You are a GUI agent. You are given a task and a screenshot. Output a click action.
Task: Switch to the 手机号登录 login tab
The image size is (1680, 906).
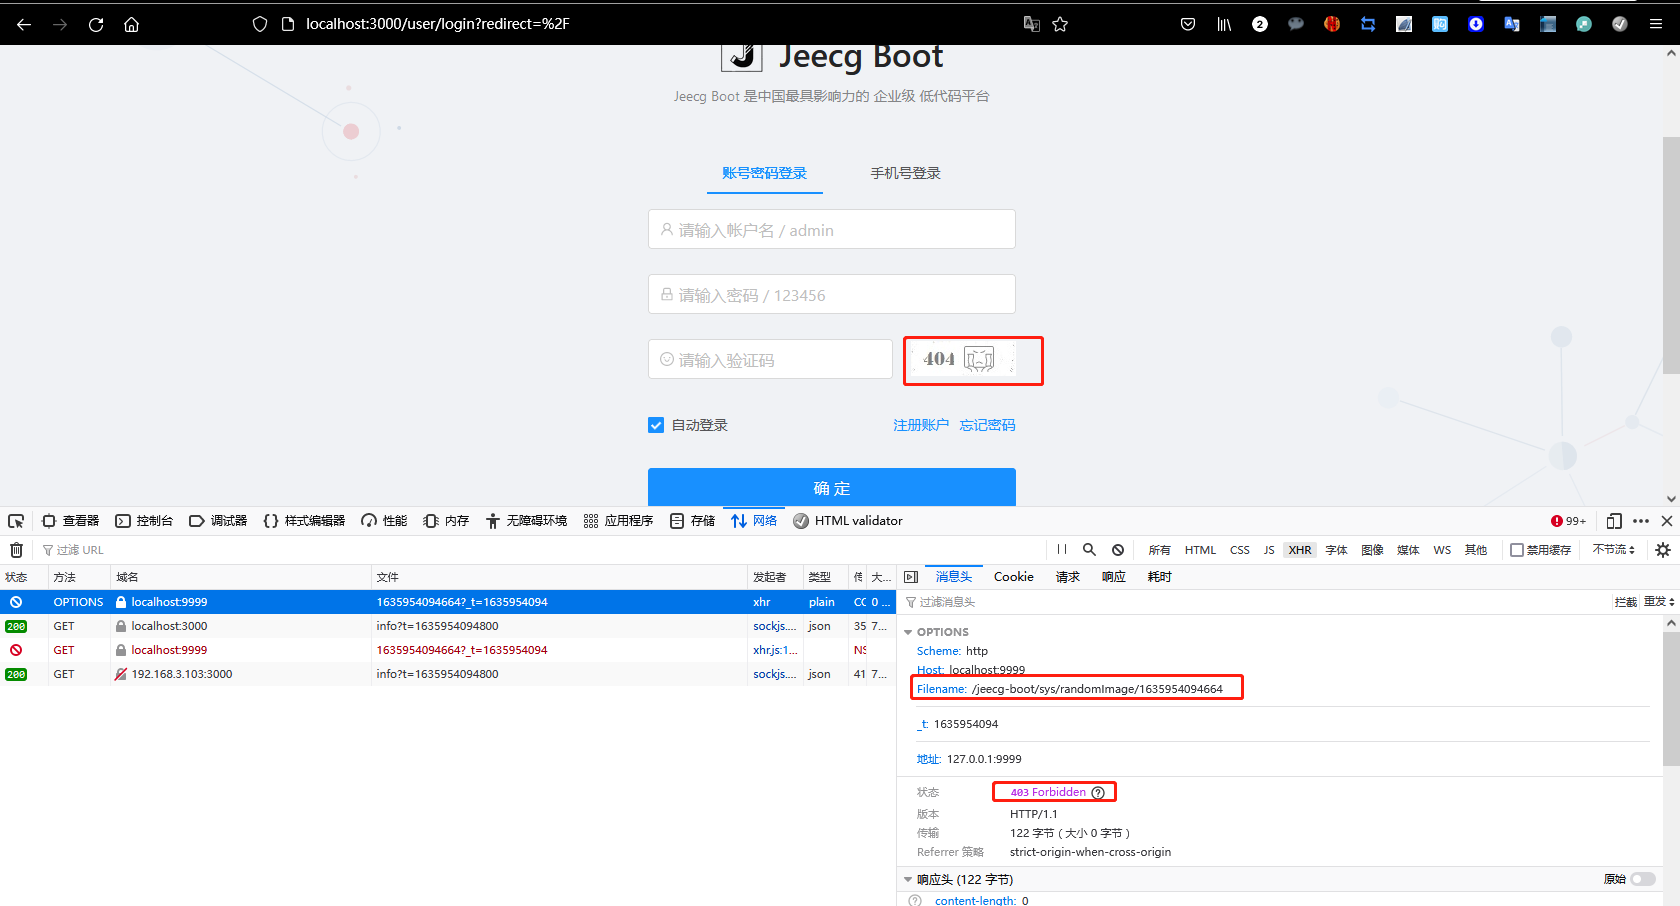click(x=905, y=172)
